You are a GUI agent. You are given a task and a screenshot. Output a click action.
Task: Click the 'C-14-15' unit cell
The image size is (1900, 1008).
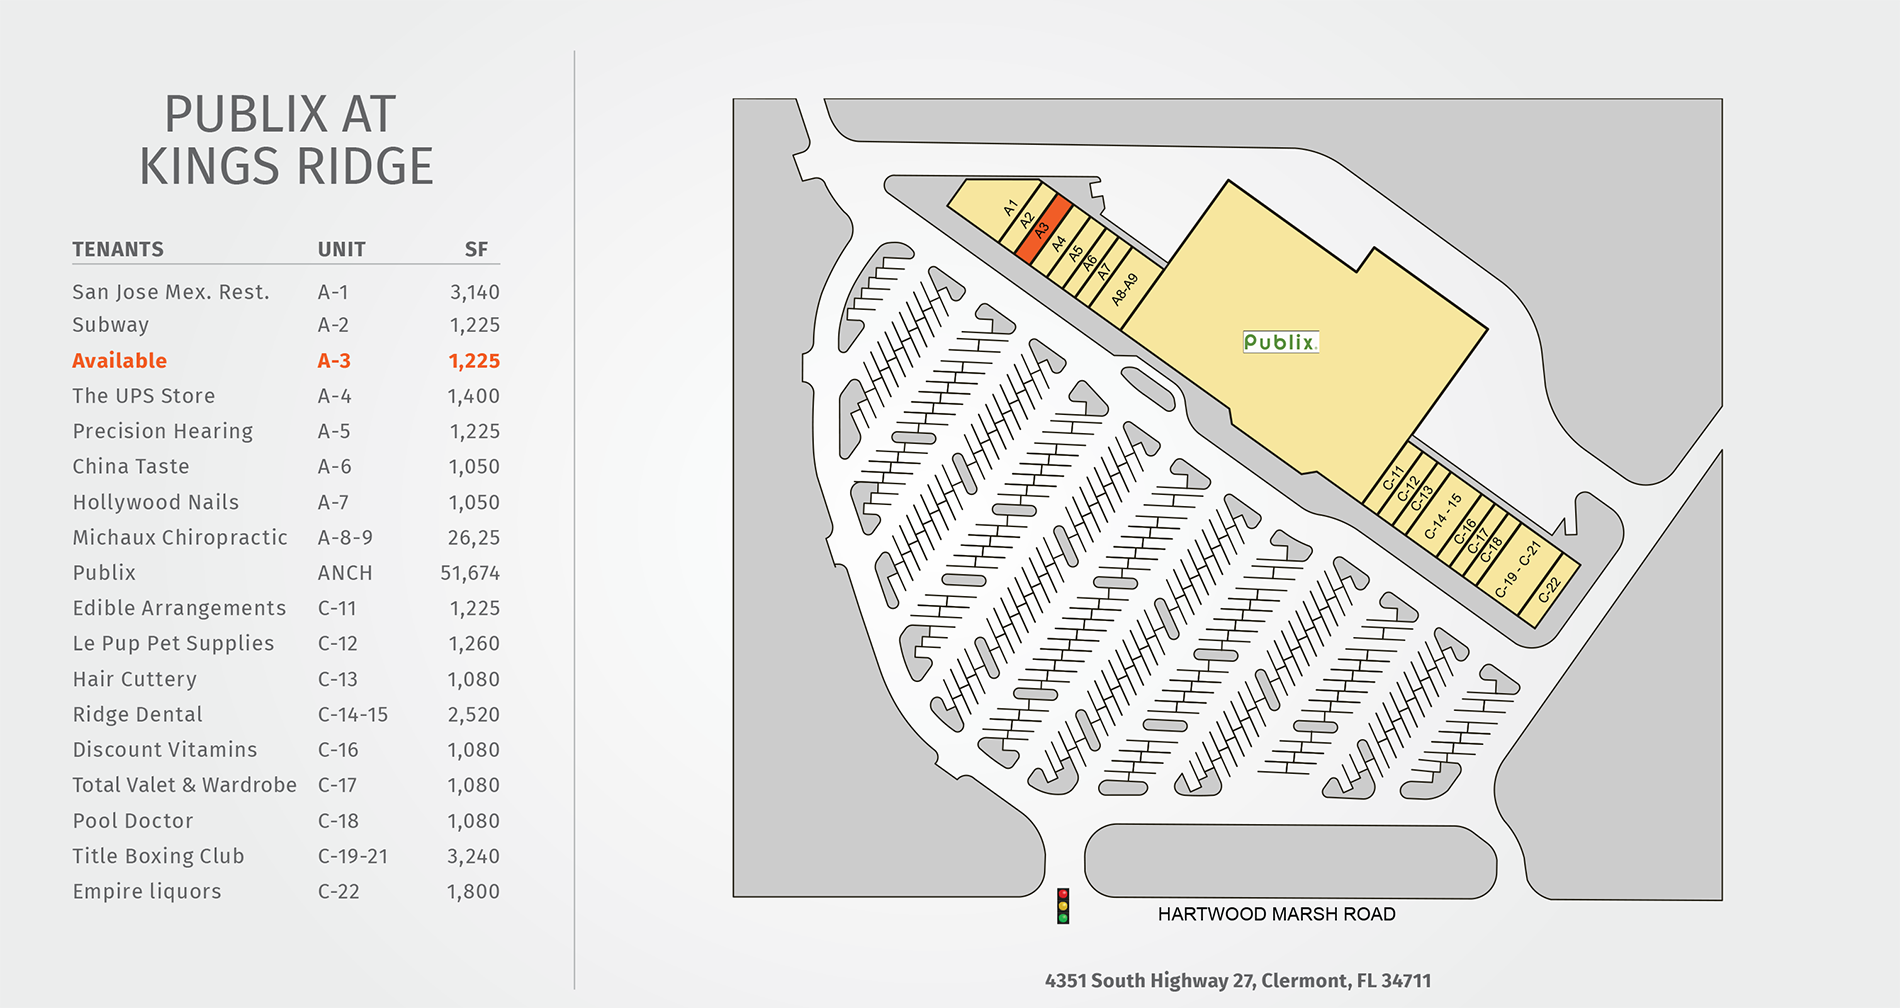click(x=353, y=714)
